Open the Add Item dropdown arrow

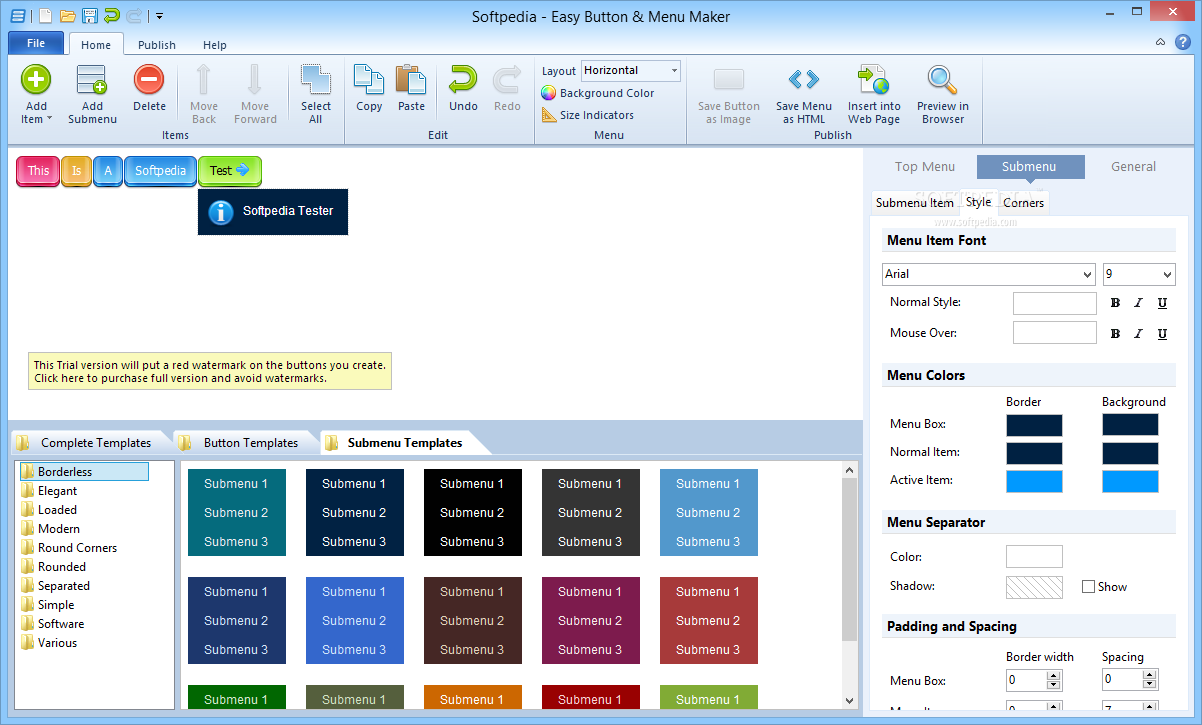51,119
